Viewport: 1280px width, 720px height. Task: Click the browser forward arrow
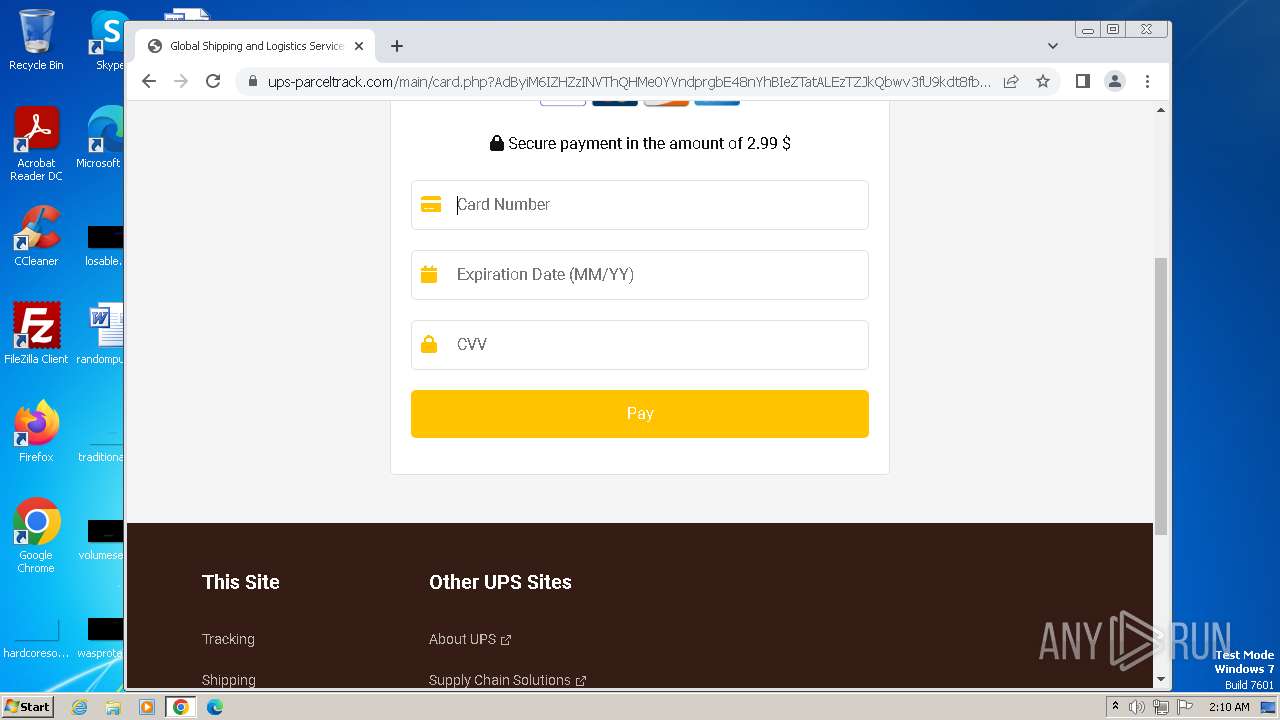pos(181,81)
